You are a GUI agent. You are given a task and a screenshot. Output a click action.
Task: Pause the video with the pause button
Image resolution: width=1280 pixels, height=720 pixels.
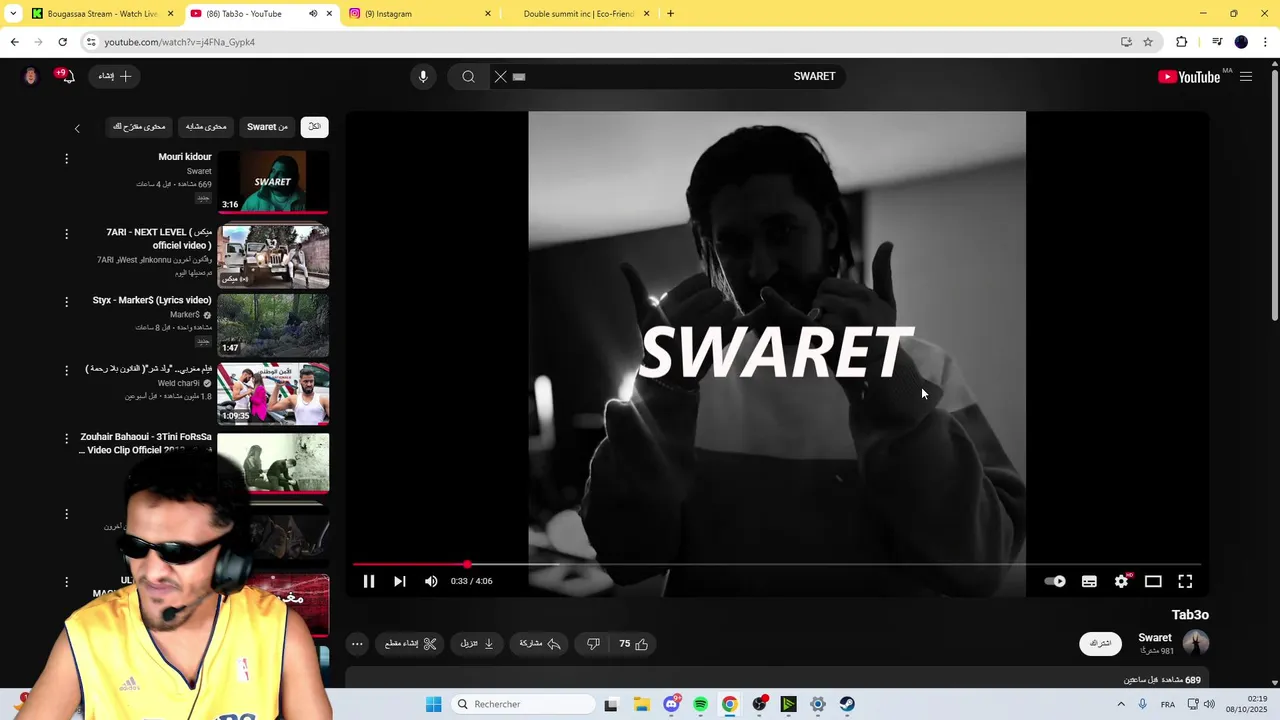368,581
